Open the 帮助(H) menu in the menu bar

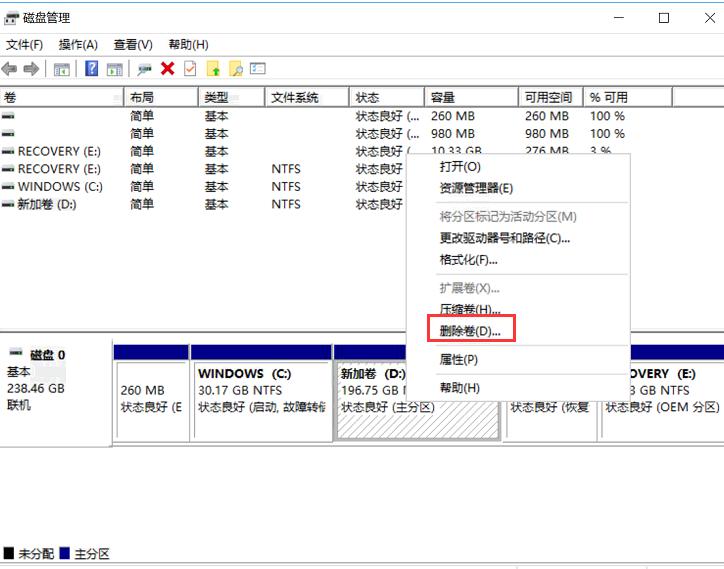(188, 45)
